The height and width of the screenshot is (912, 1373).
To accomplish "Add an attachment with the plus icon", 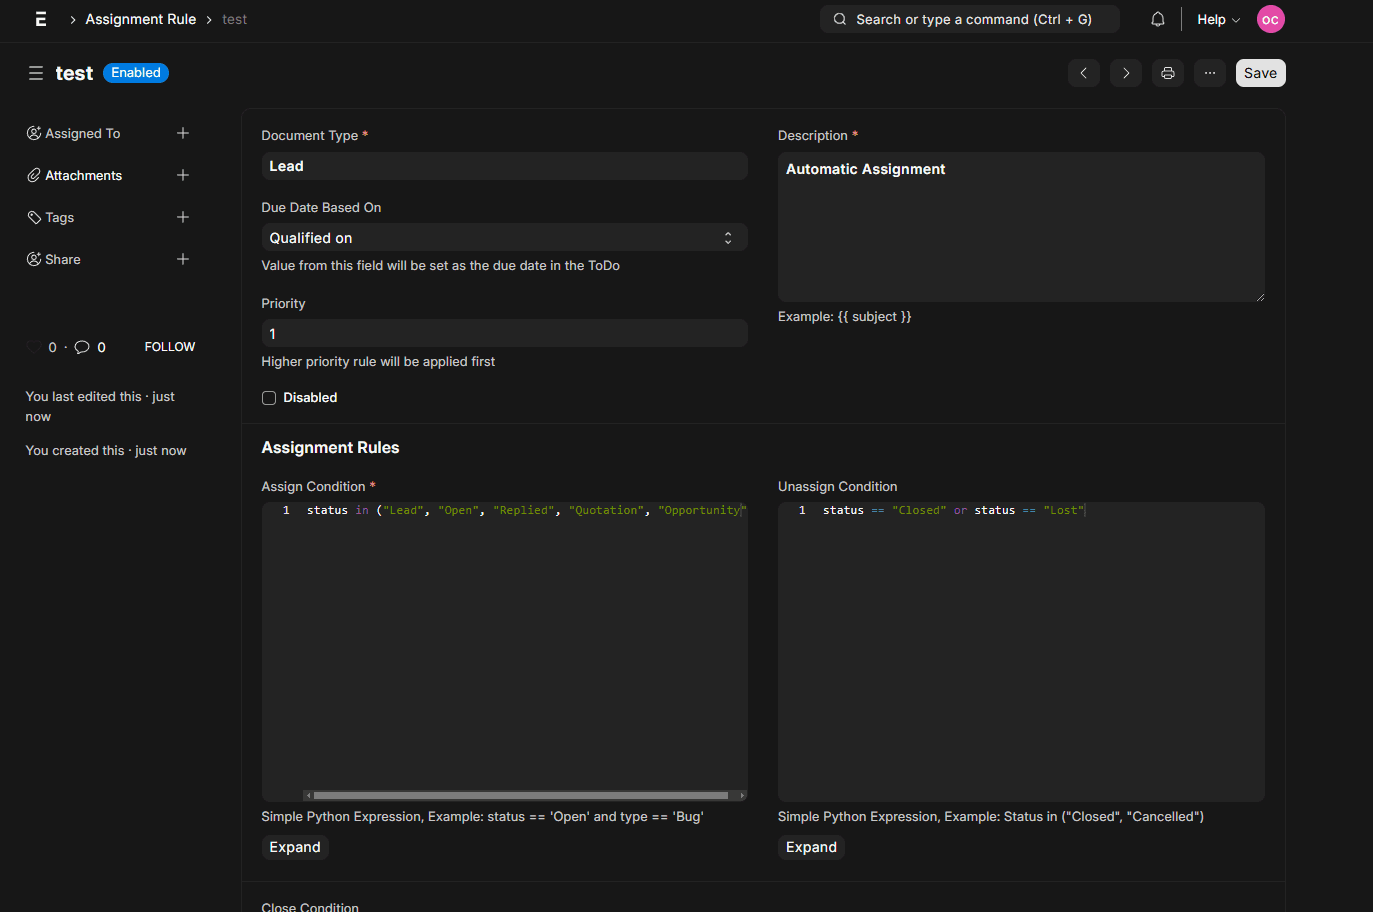I will point(183,175).
